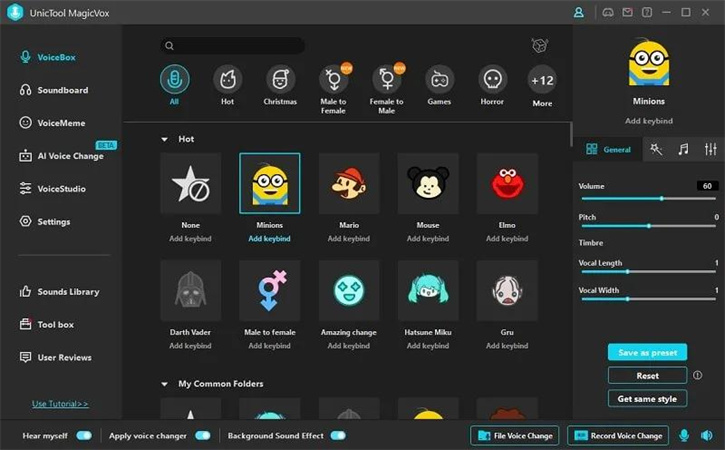Click the Reset button

pyautogui.click(x=647, y=376)
